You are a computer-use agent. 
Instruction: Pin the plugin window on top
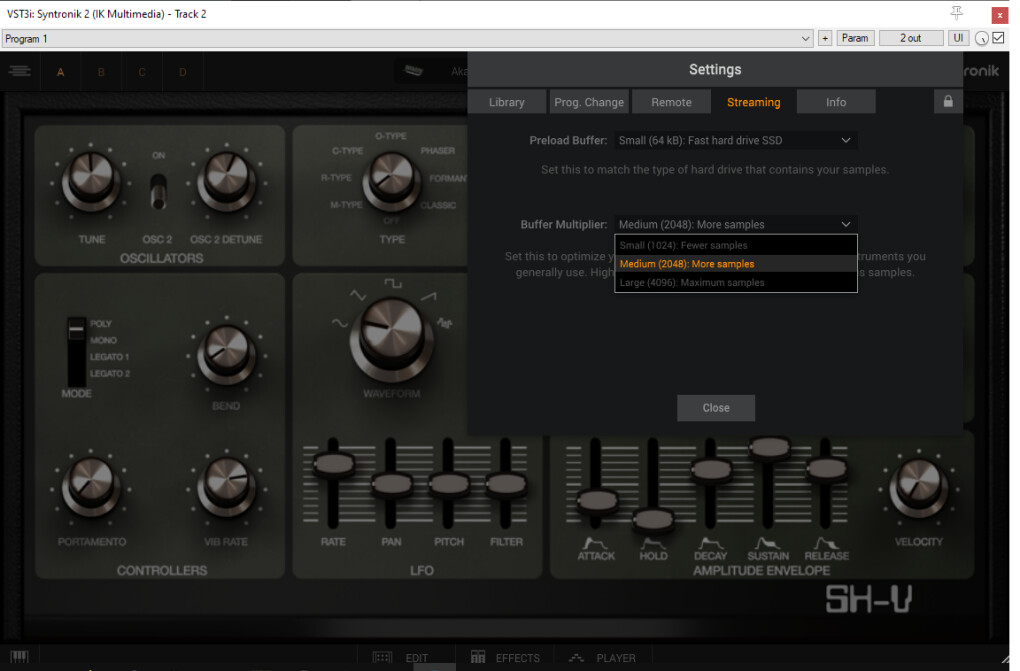[956, 13]
